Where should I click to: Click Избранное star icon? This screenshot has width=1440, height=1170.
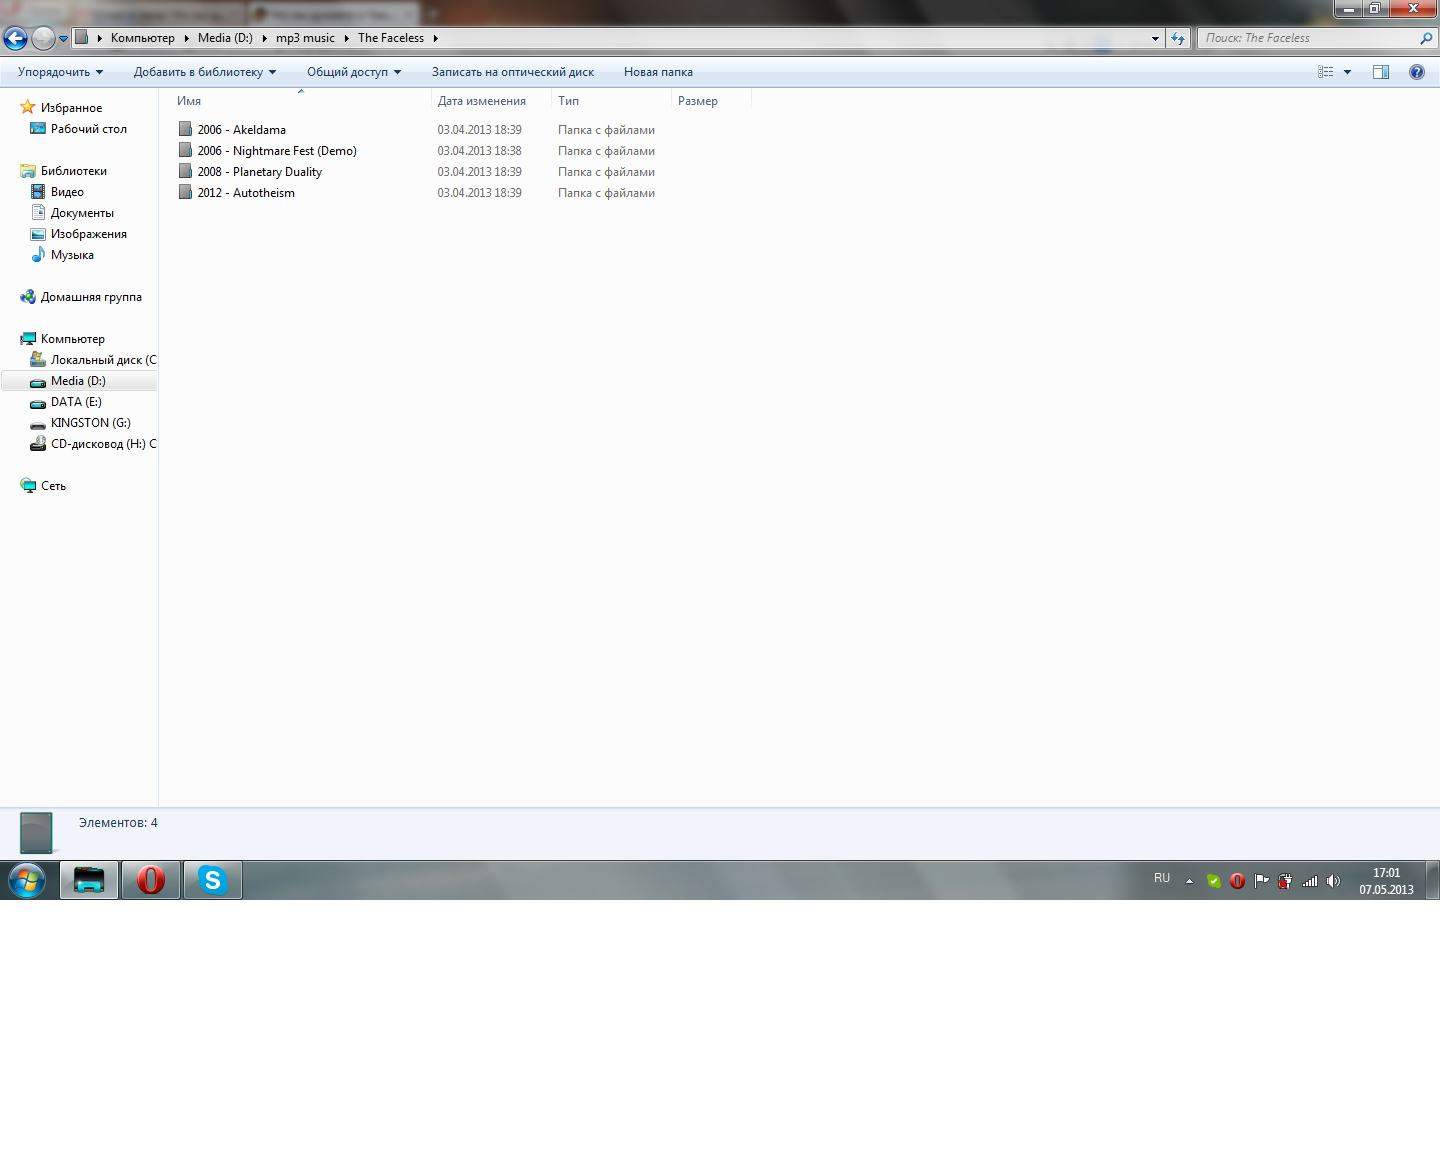28,107
